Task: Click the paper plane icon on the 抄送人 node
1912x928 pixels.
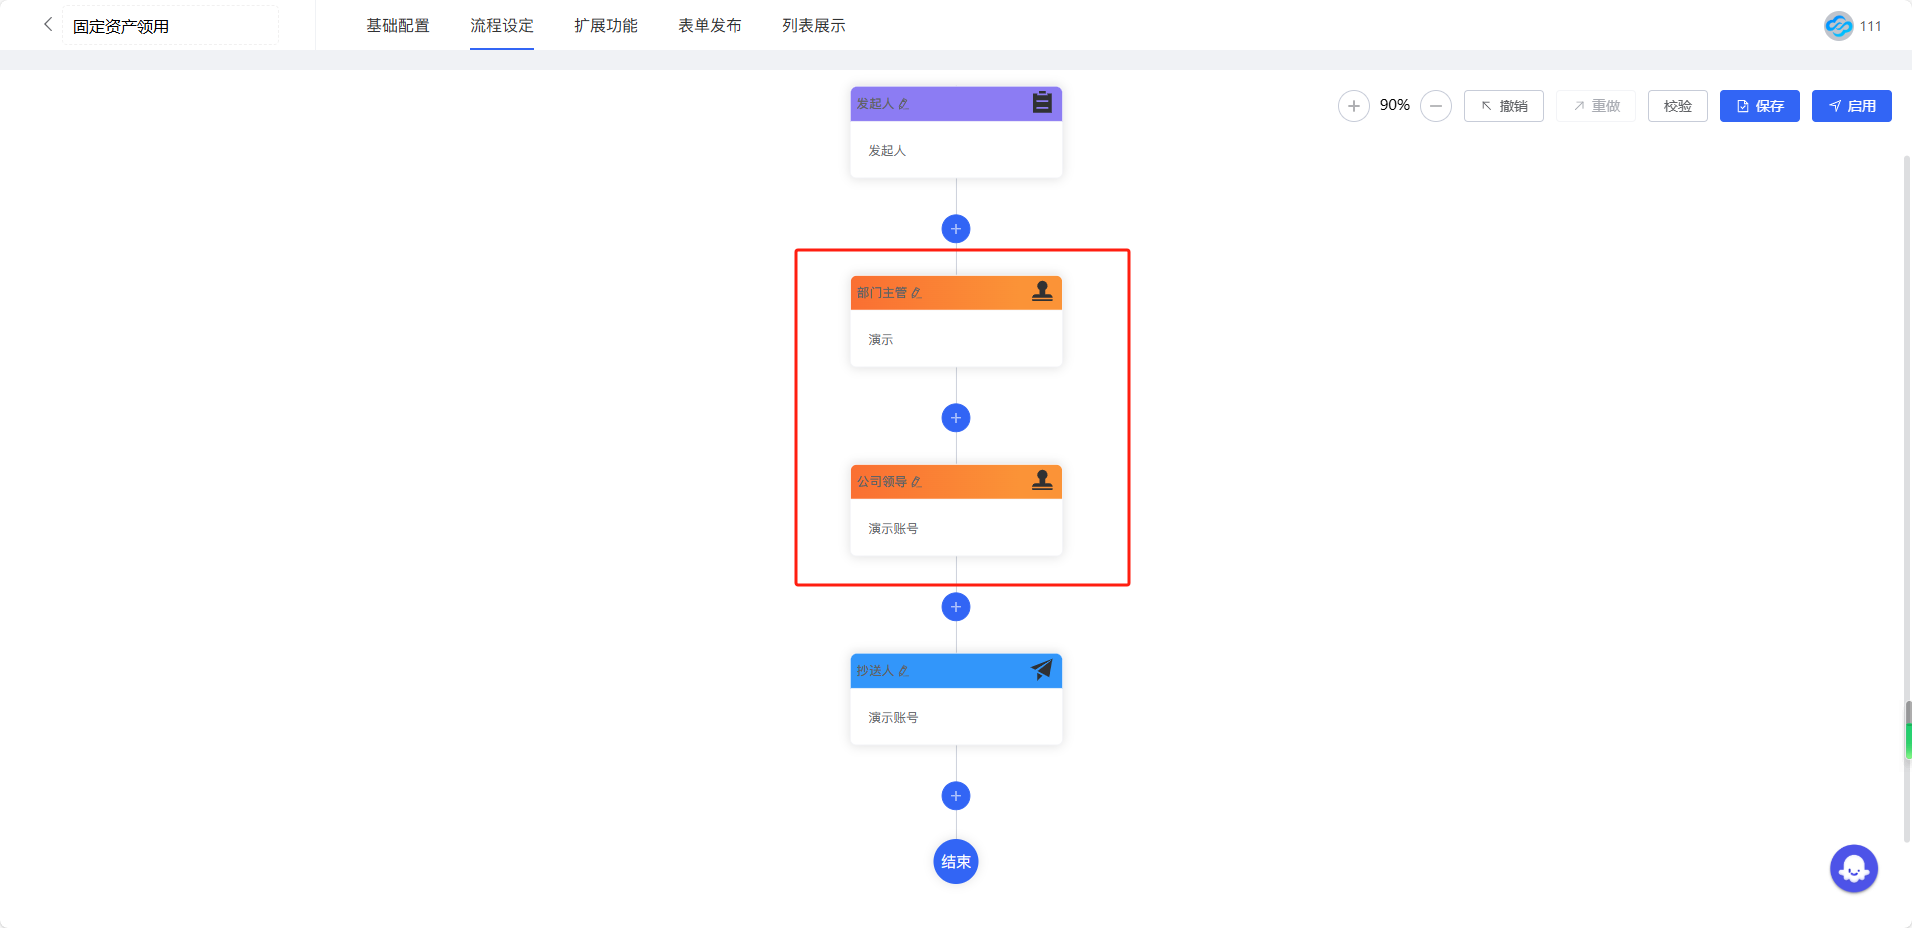Action: pyautogui.click(x=1041, y=670)
